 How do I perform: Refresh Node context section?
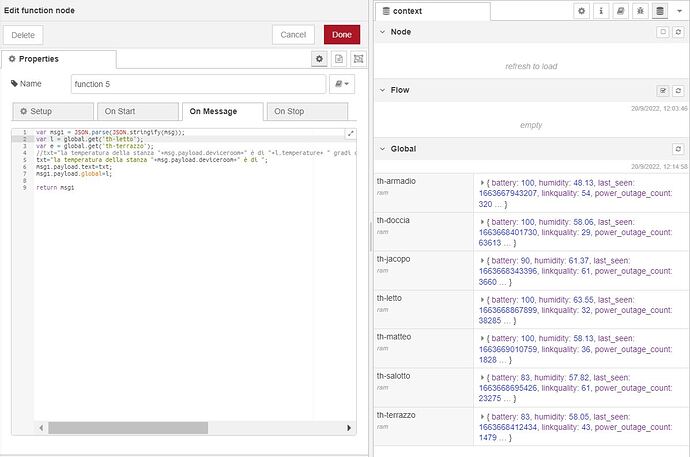click(x=678, y=32)
